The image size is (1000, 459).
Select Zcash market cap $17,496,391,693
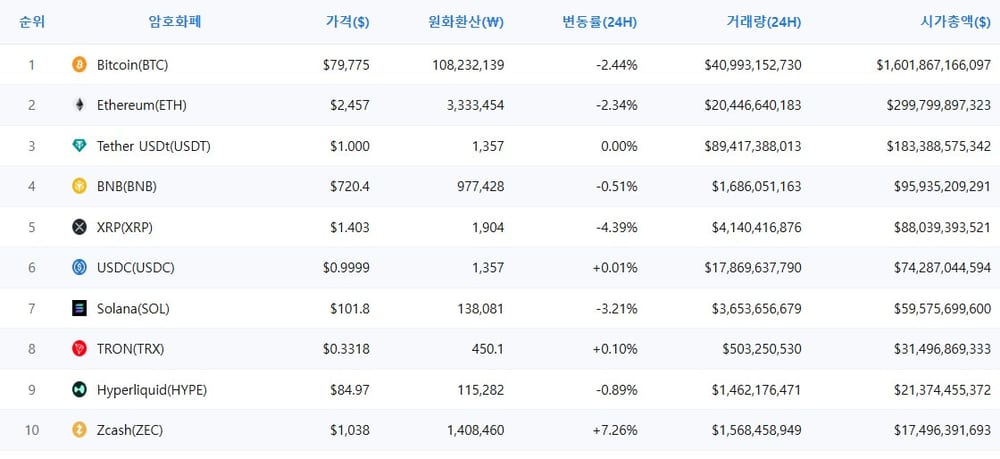pos(943,431)
